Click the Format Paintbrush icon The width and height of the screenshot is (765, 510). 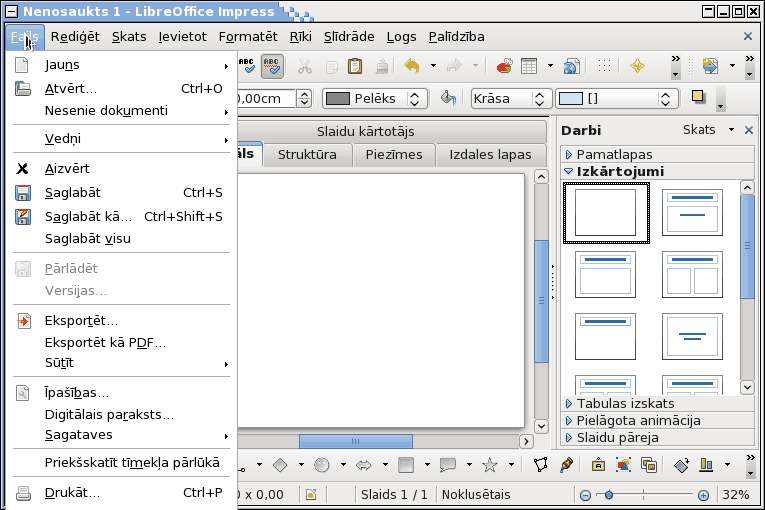(x=382, y=66)
